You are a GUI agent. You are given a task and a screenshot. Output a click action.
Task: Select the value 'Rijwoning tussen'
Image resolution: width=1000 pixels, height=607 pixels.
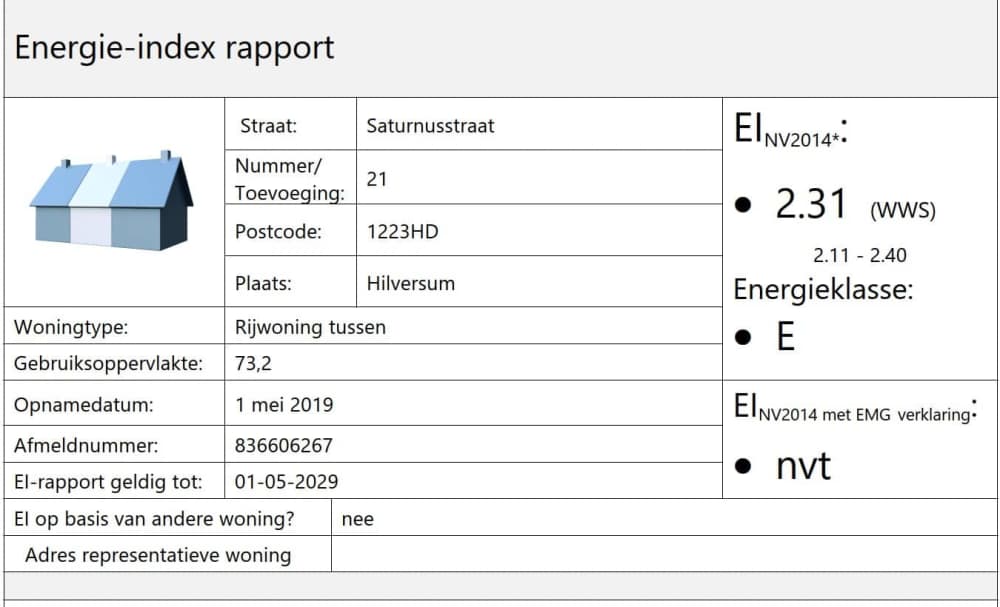[310, 327]
